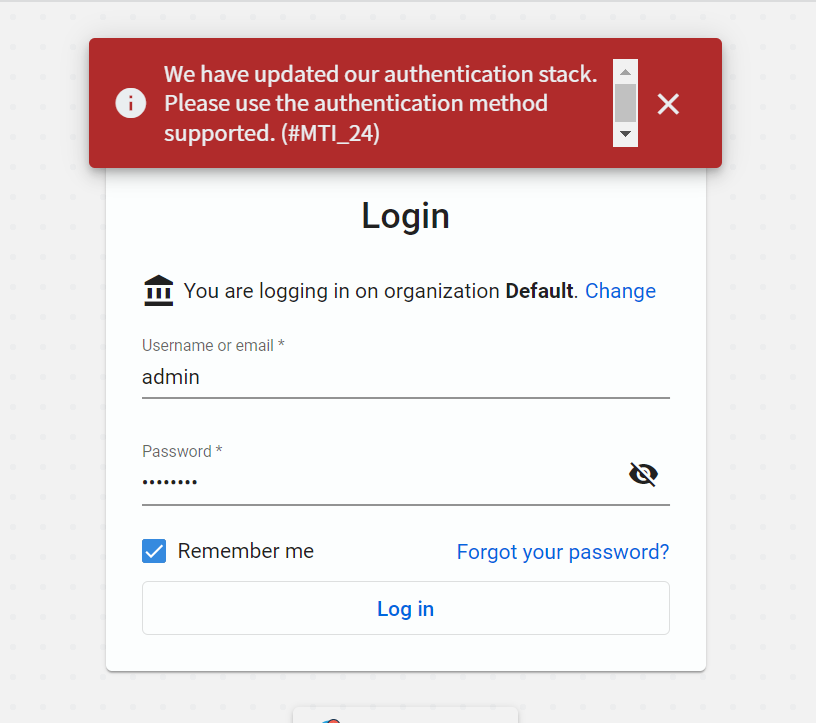Show the password using the eye icon
Screen dimensions: 816x723
(644, 474)
